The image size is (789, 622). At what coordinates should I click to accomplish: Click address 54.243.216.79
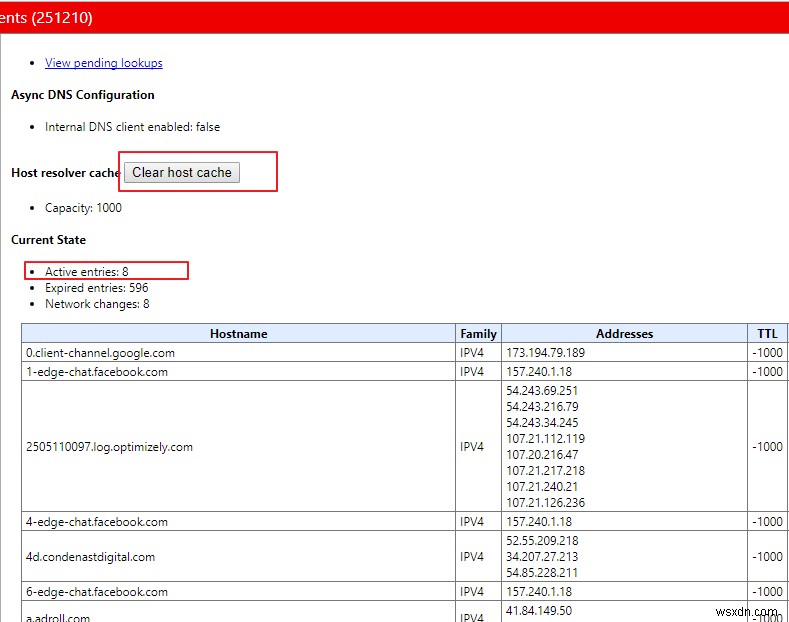tap(542, 407)
